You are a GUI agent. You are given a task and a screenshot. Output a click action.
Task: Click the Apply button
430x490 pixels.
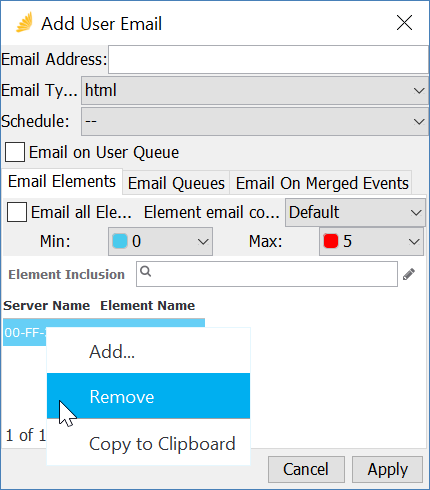[387, 469]
